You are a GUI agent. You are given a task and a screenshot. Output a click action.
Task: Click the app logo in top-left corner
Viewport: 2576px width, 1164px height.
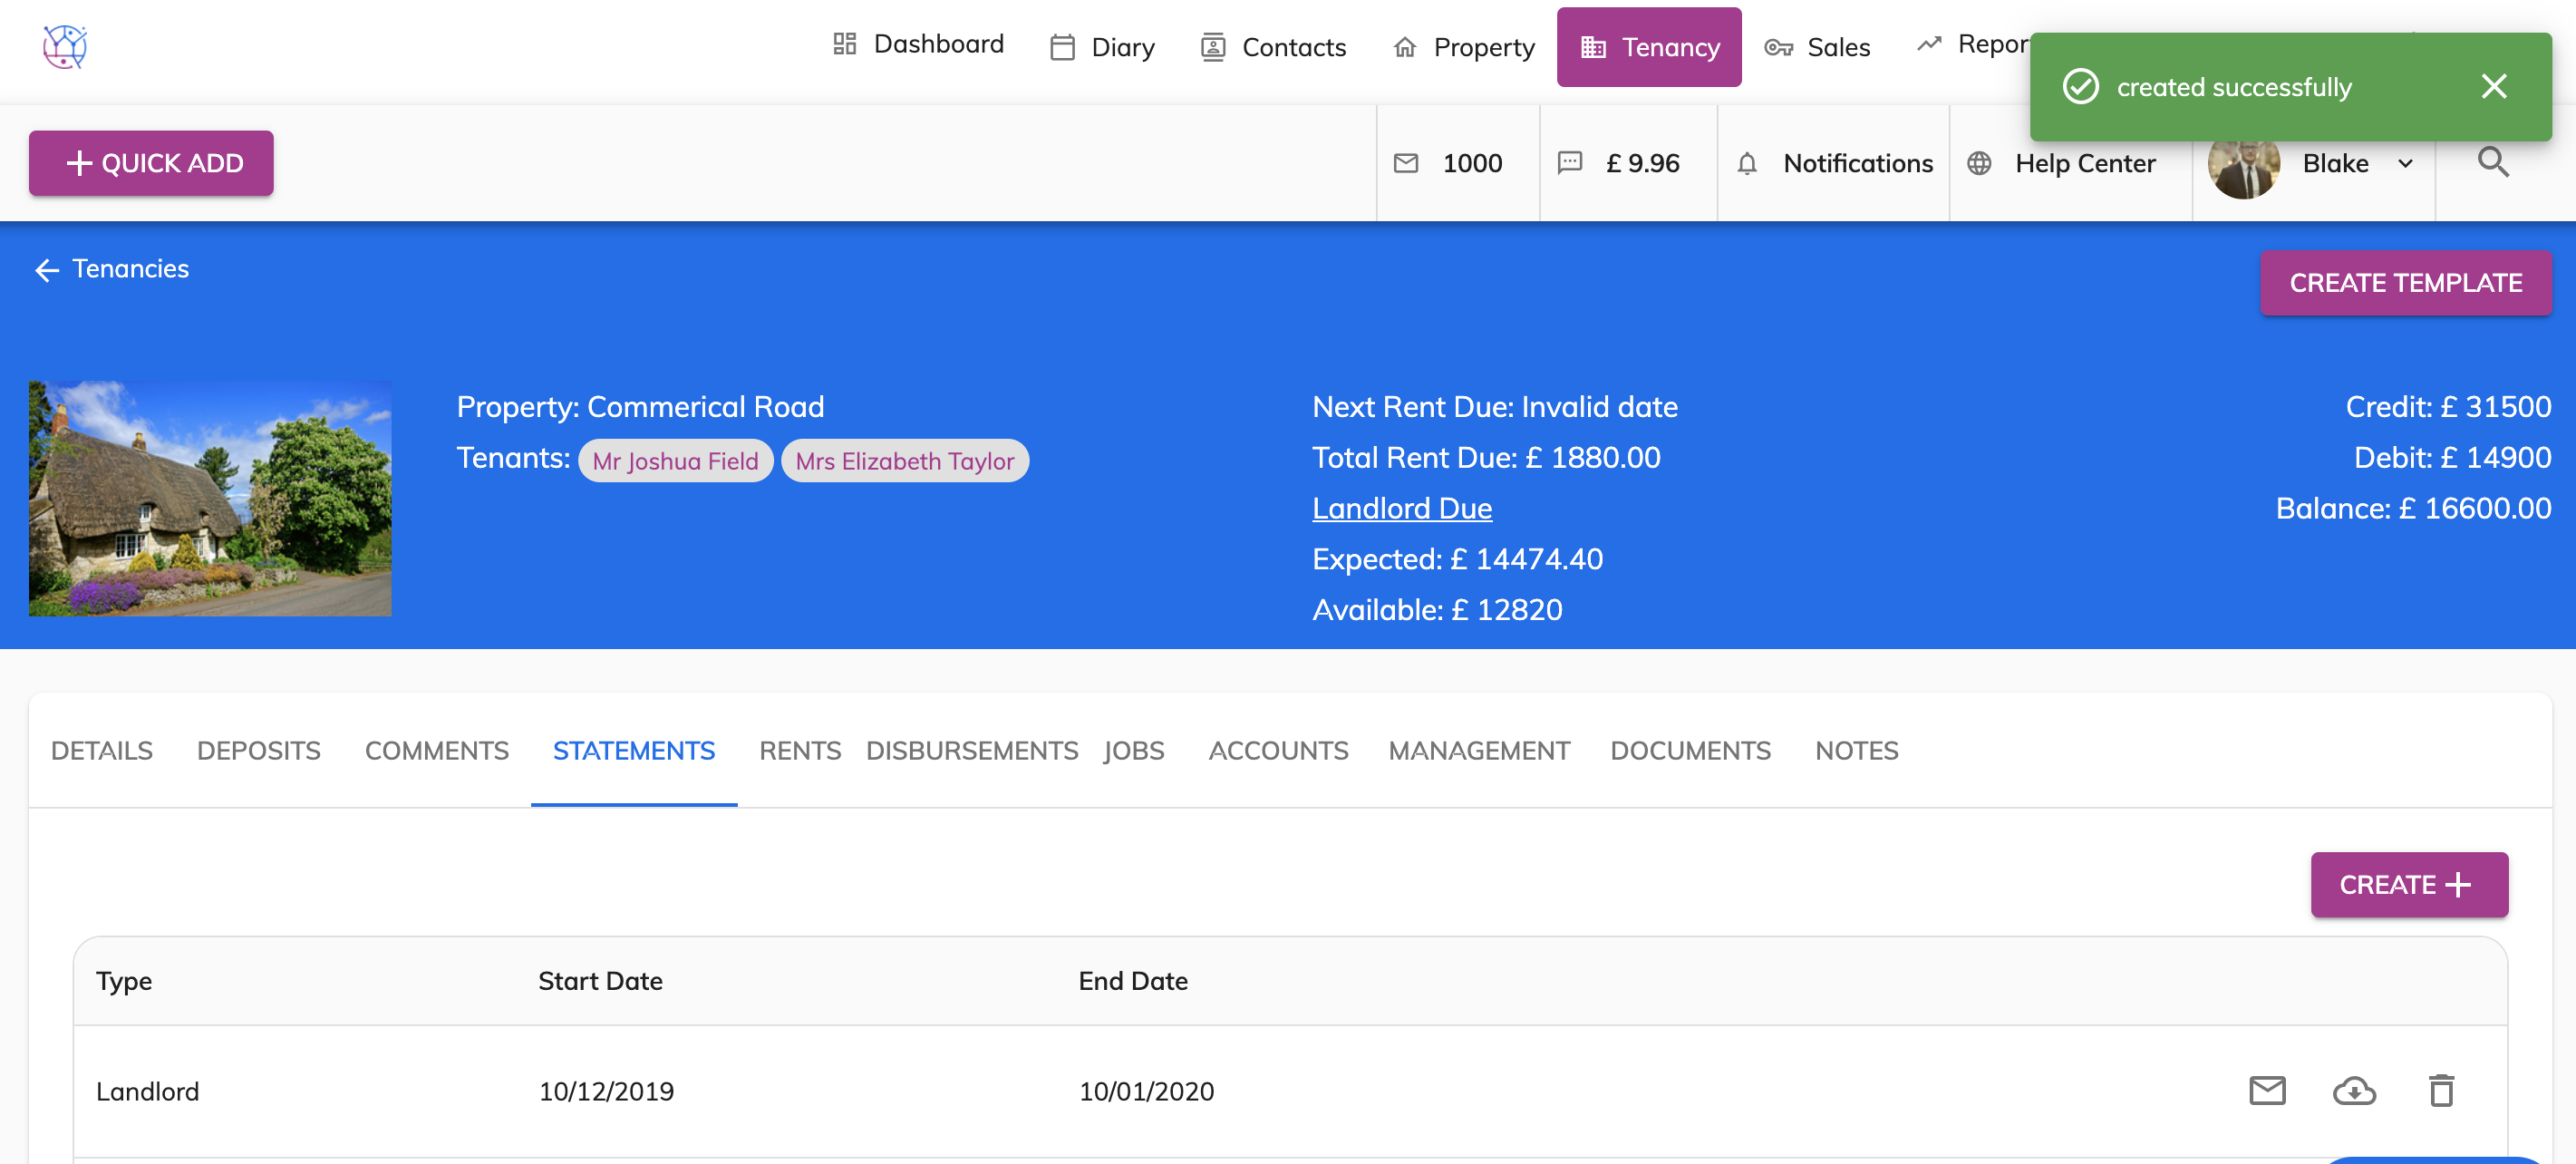pyautogui.click(x=64, y=47)
